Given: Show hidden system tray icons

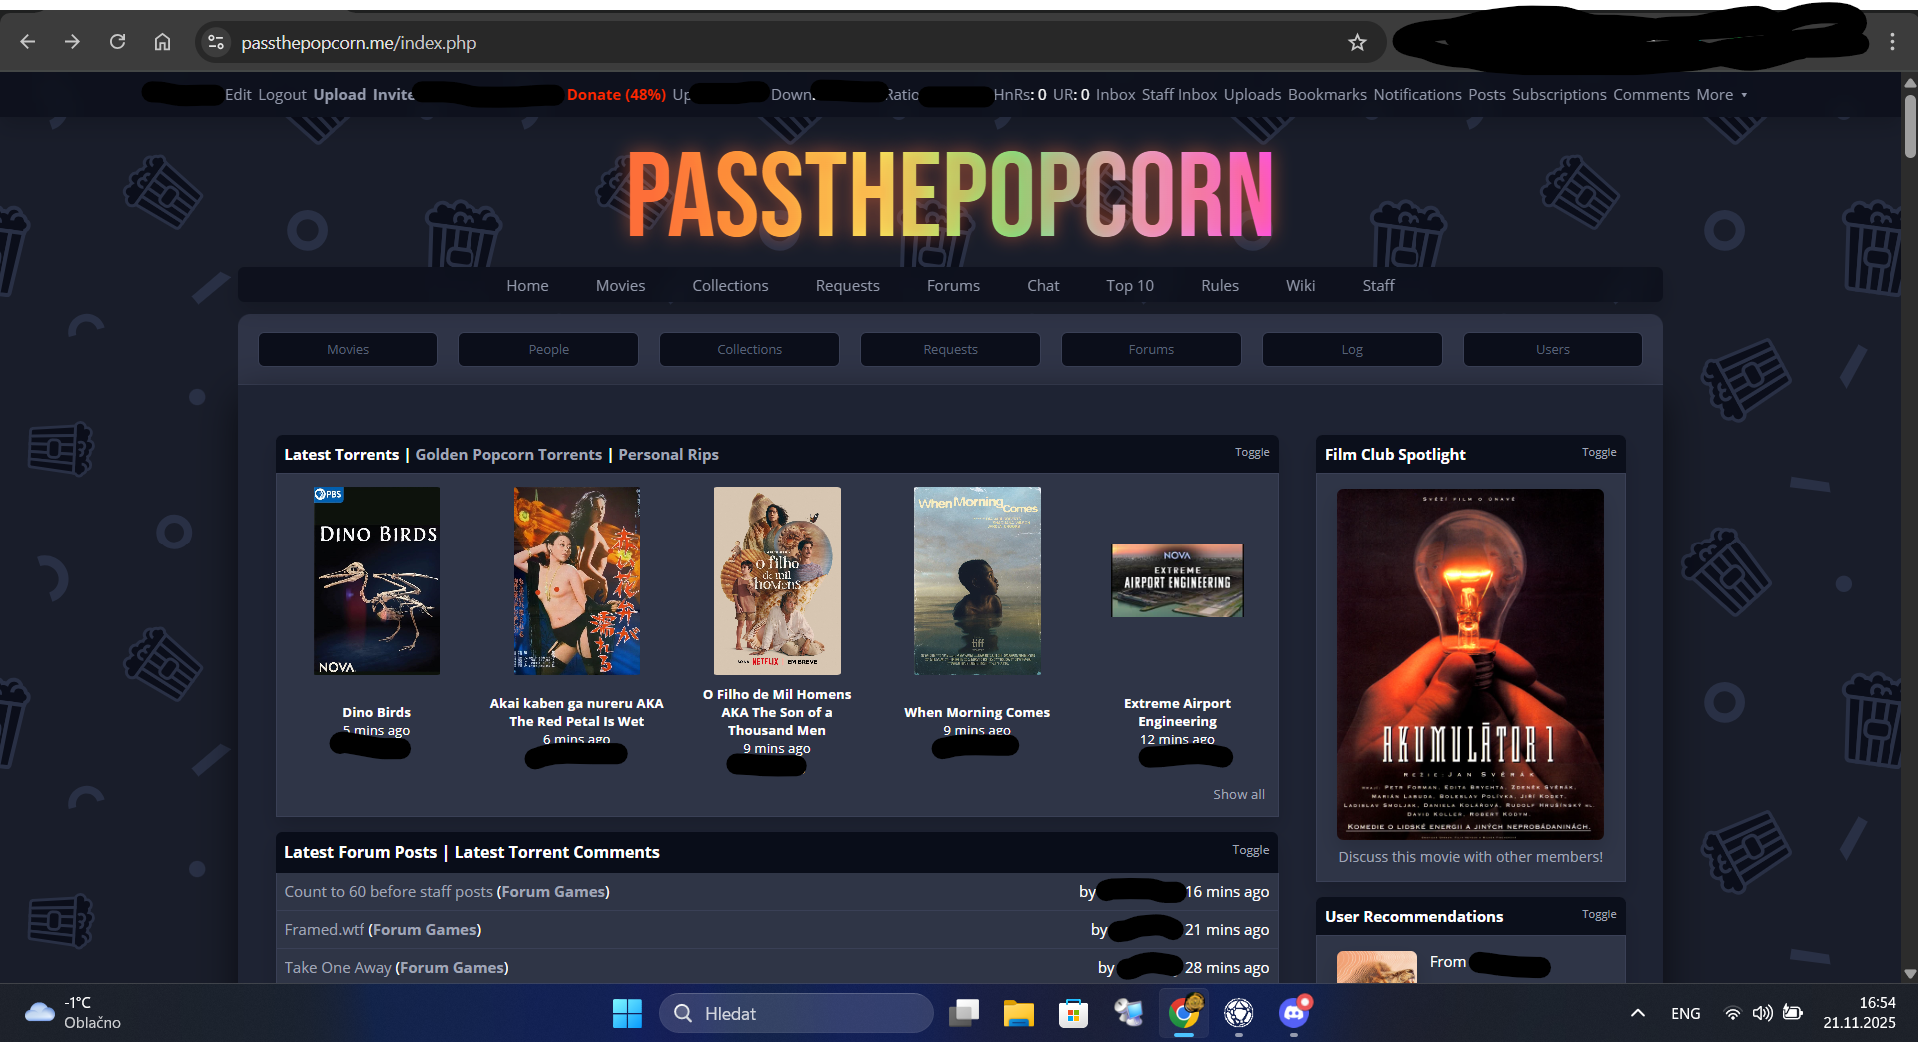Looking at the screenshot, I should (x=1637, y=1013).
